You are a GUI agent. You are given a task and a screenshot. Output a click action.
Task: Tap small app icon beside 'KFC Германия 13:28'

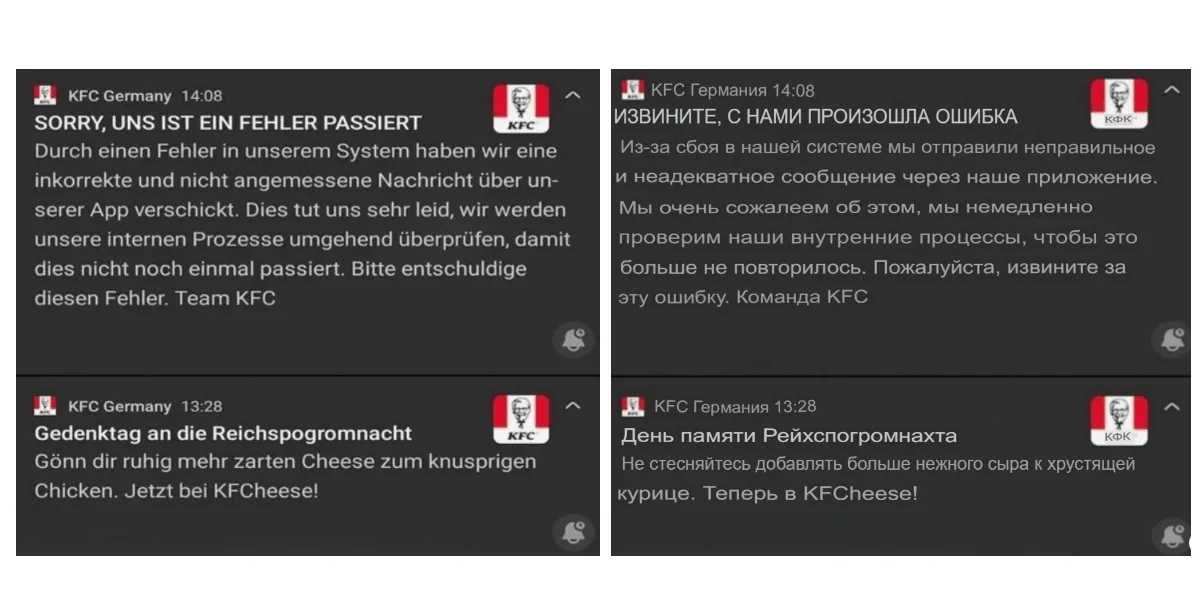pyautogui.click(x=632, y=406)
